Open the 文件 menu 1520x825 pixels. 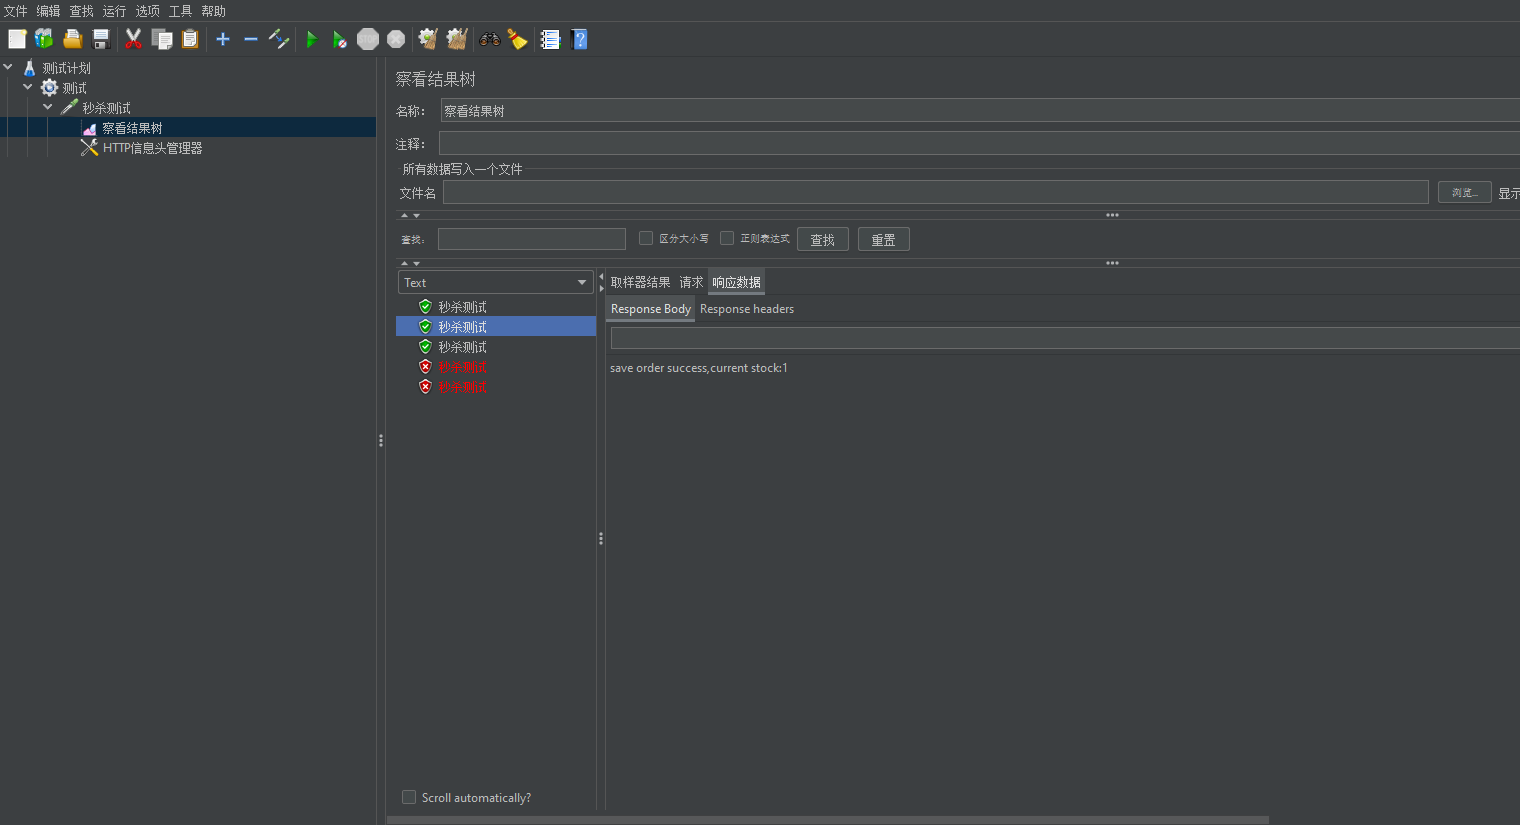pos(16,11)
